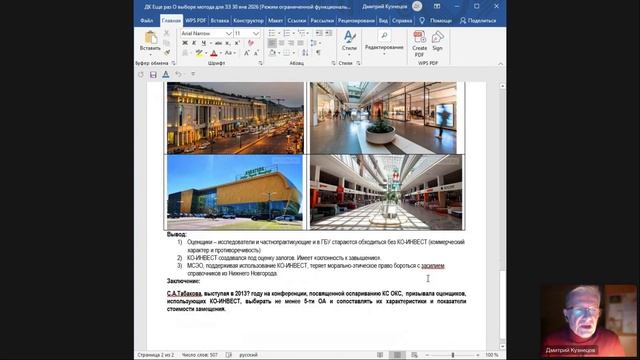
Task: Switch to the References (Ссылки) tab
Action: (x=297, y=20)
